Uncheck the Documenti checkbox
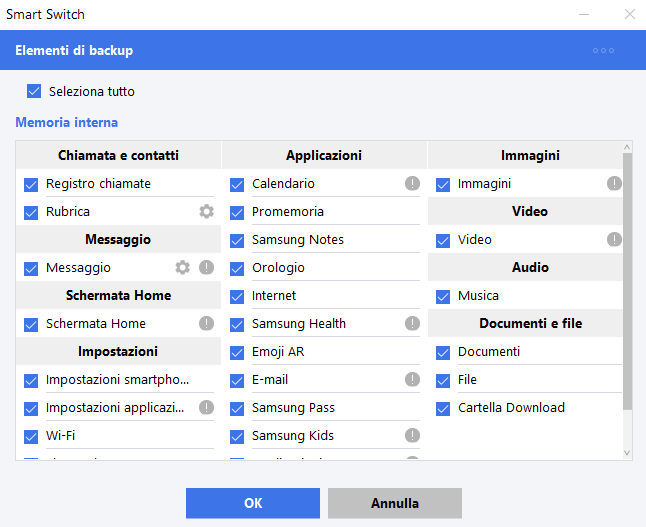The height and width of the screenshot is (527, 646). (443, 353)
